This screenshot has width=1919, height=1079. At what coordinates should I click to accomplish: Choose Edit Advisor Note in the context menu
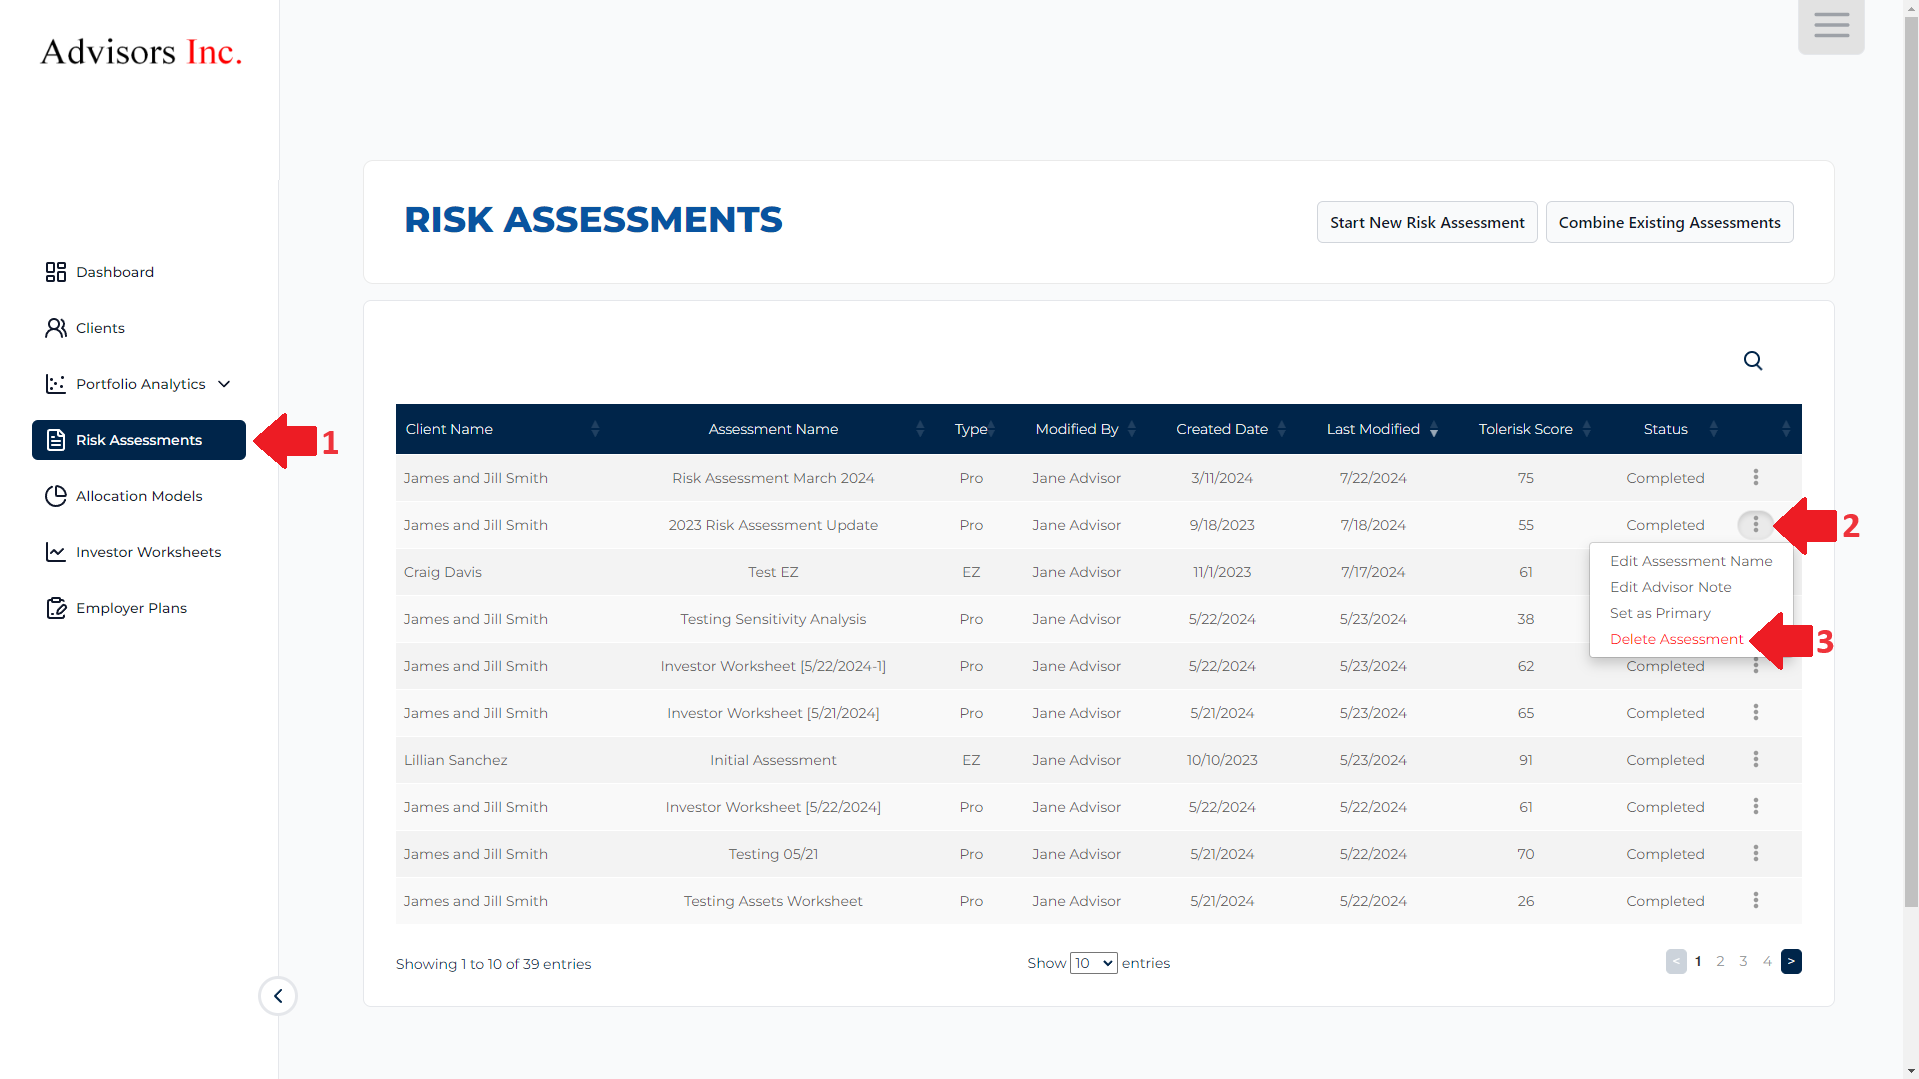(1670, 587)
